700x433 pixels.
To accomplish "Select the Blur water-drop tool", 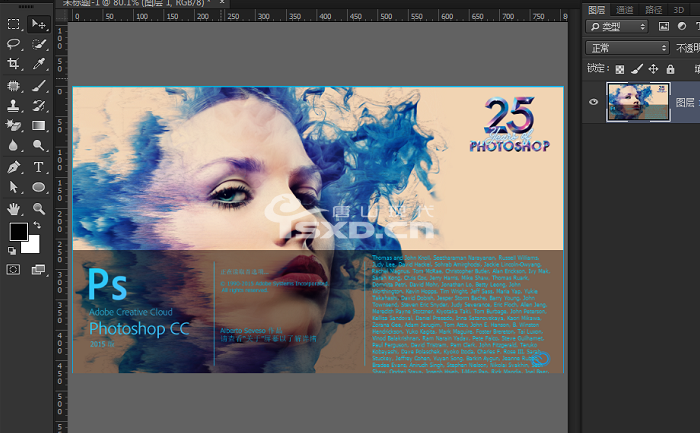I will [13, 146].
